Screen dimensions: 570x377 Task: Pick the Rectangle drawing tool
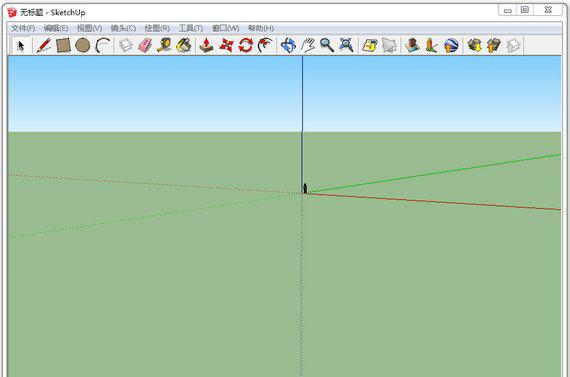click(x=63, y=46)
